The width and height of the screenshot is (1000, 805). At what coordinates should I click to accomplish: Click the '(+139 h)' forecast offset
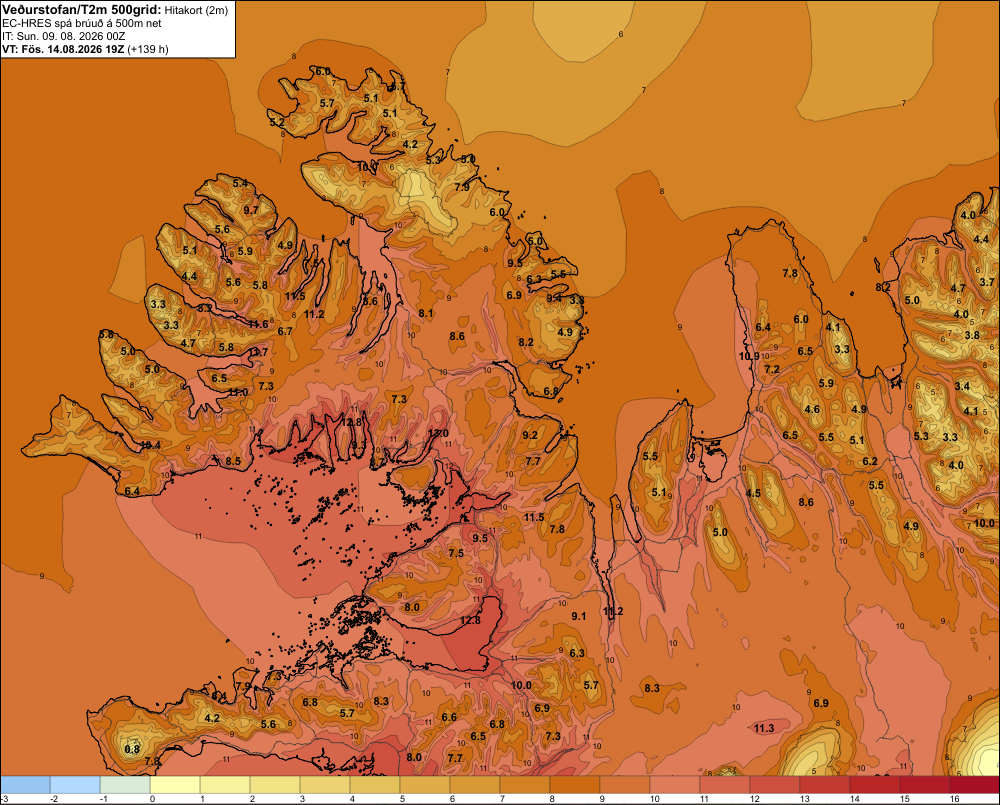148,49
